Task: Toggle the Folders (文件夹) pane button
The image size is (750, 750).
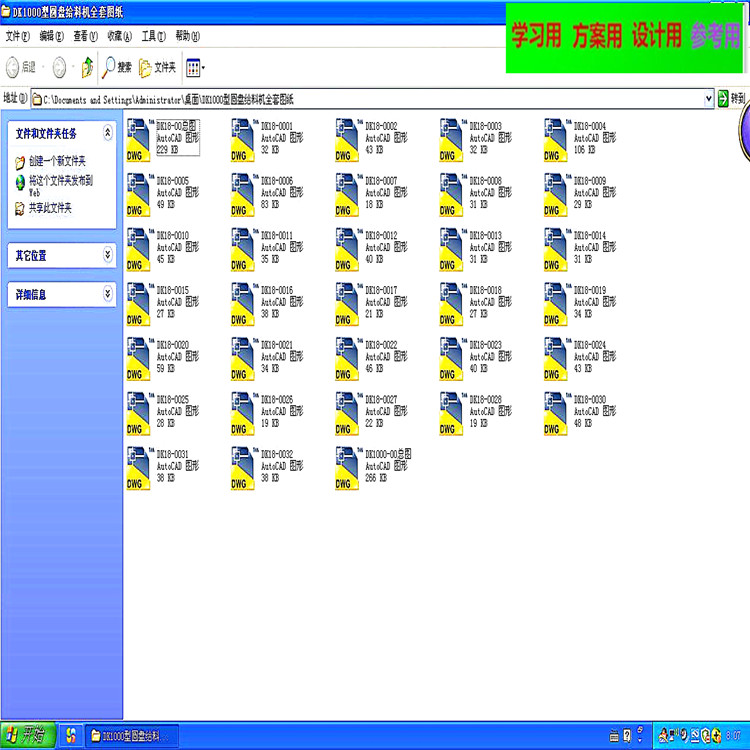Action: click(157, 67)
